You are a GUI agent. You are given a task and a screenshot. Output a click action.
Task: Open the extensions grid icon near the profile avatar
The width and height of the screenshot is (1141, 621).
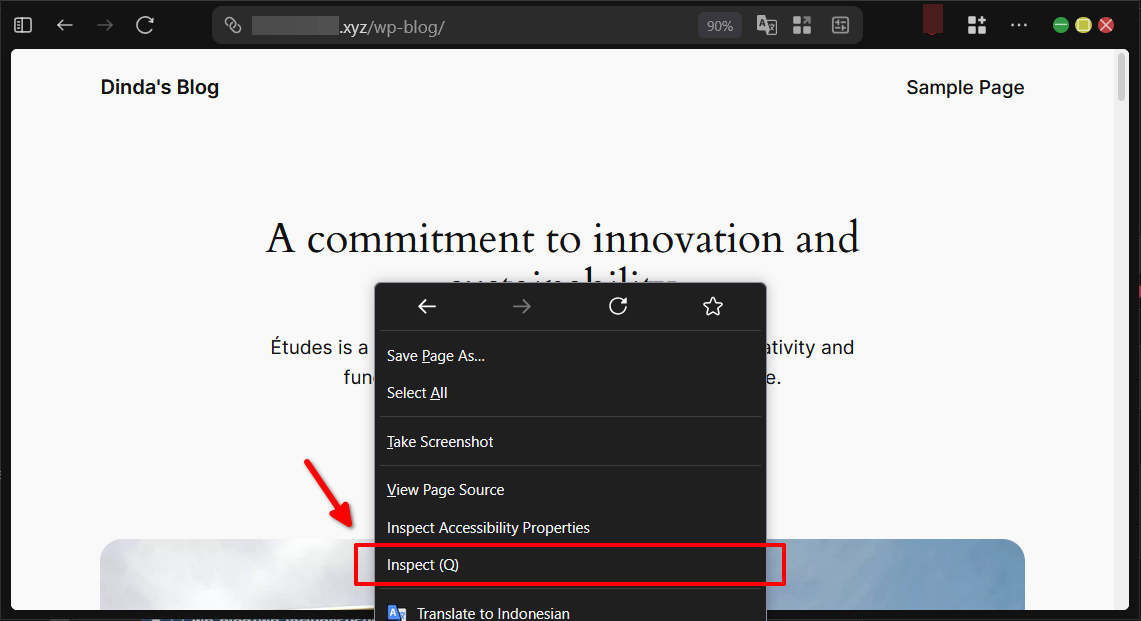point(976,24)
